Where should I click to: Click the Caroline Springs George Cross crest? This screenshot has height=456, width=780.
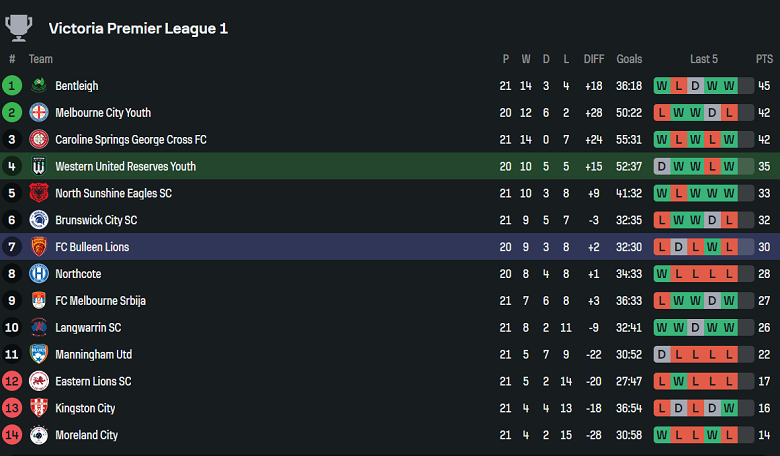click(x=39, y=140)
